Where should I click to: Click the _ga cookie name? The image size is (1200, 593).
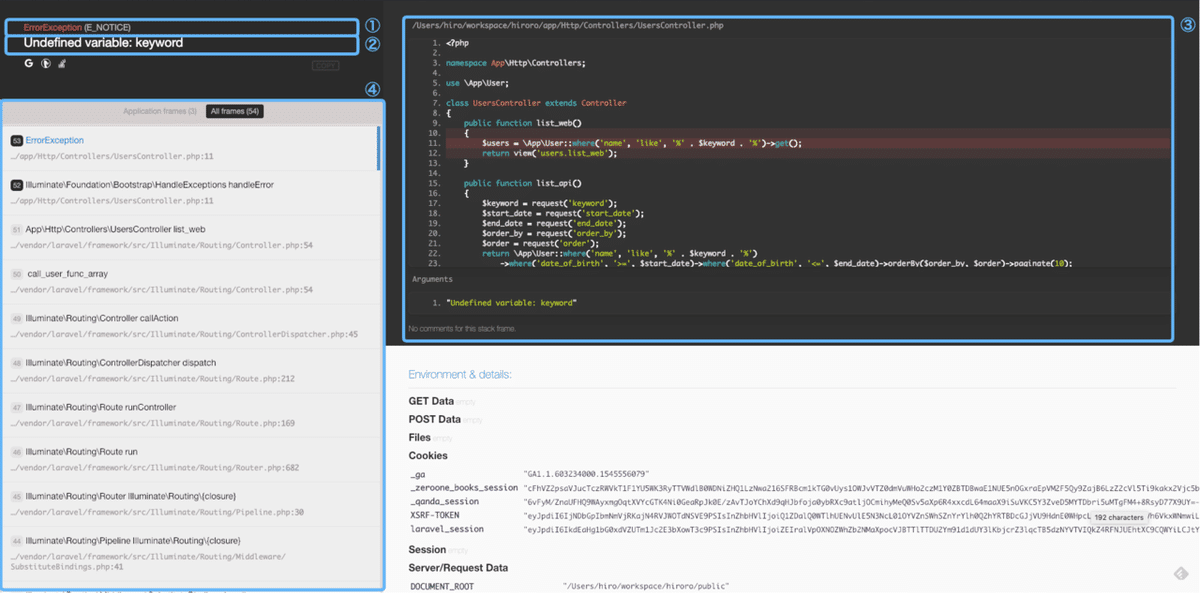tap(418, 473)
